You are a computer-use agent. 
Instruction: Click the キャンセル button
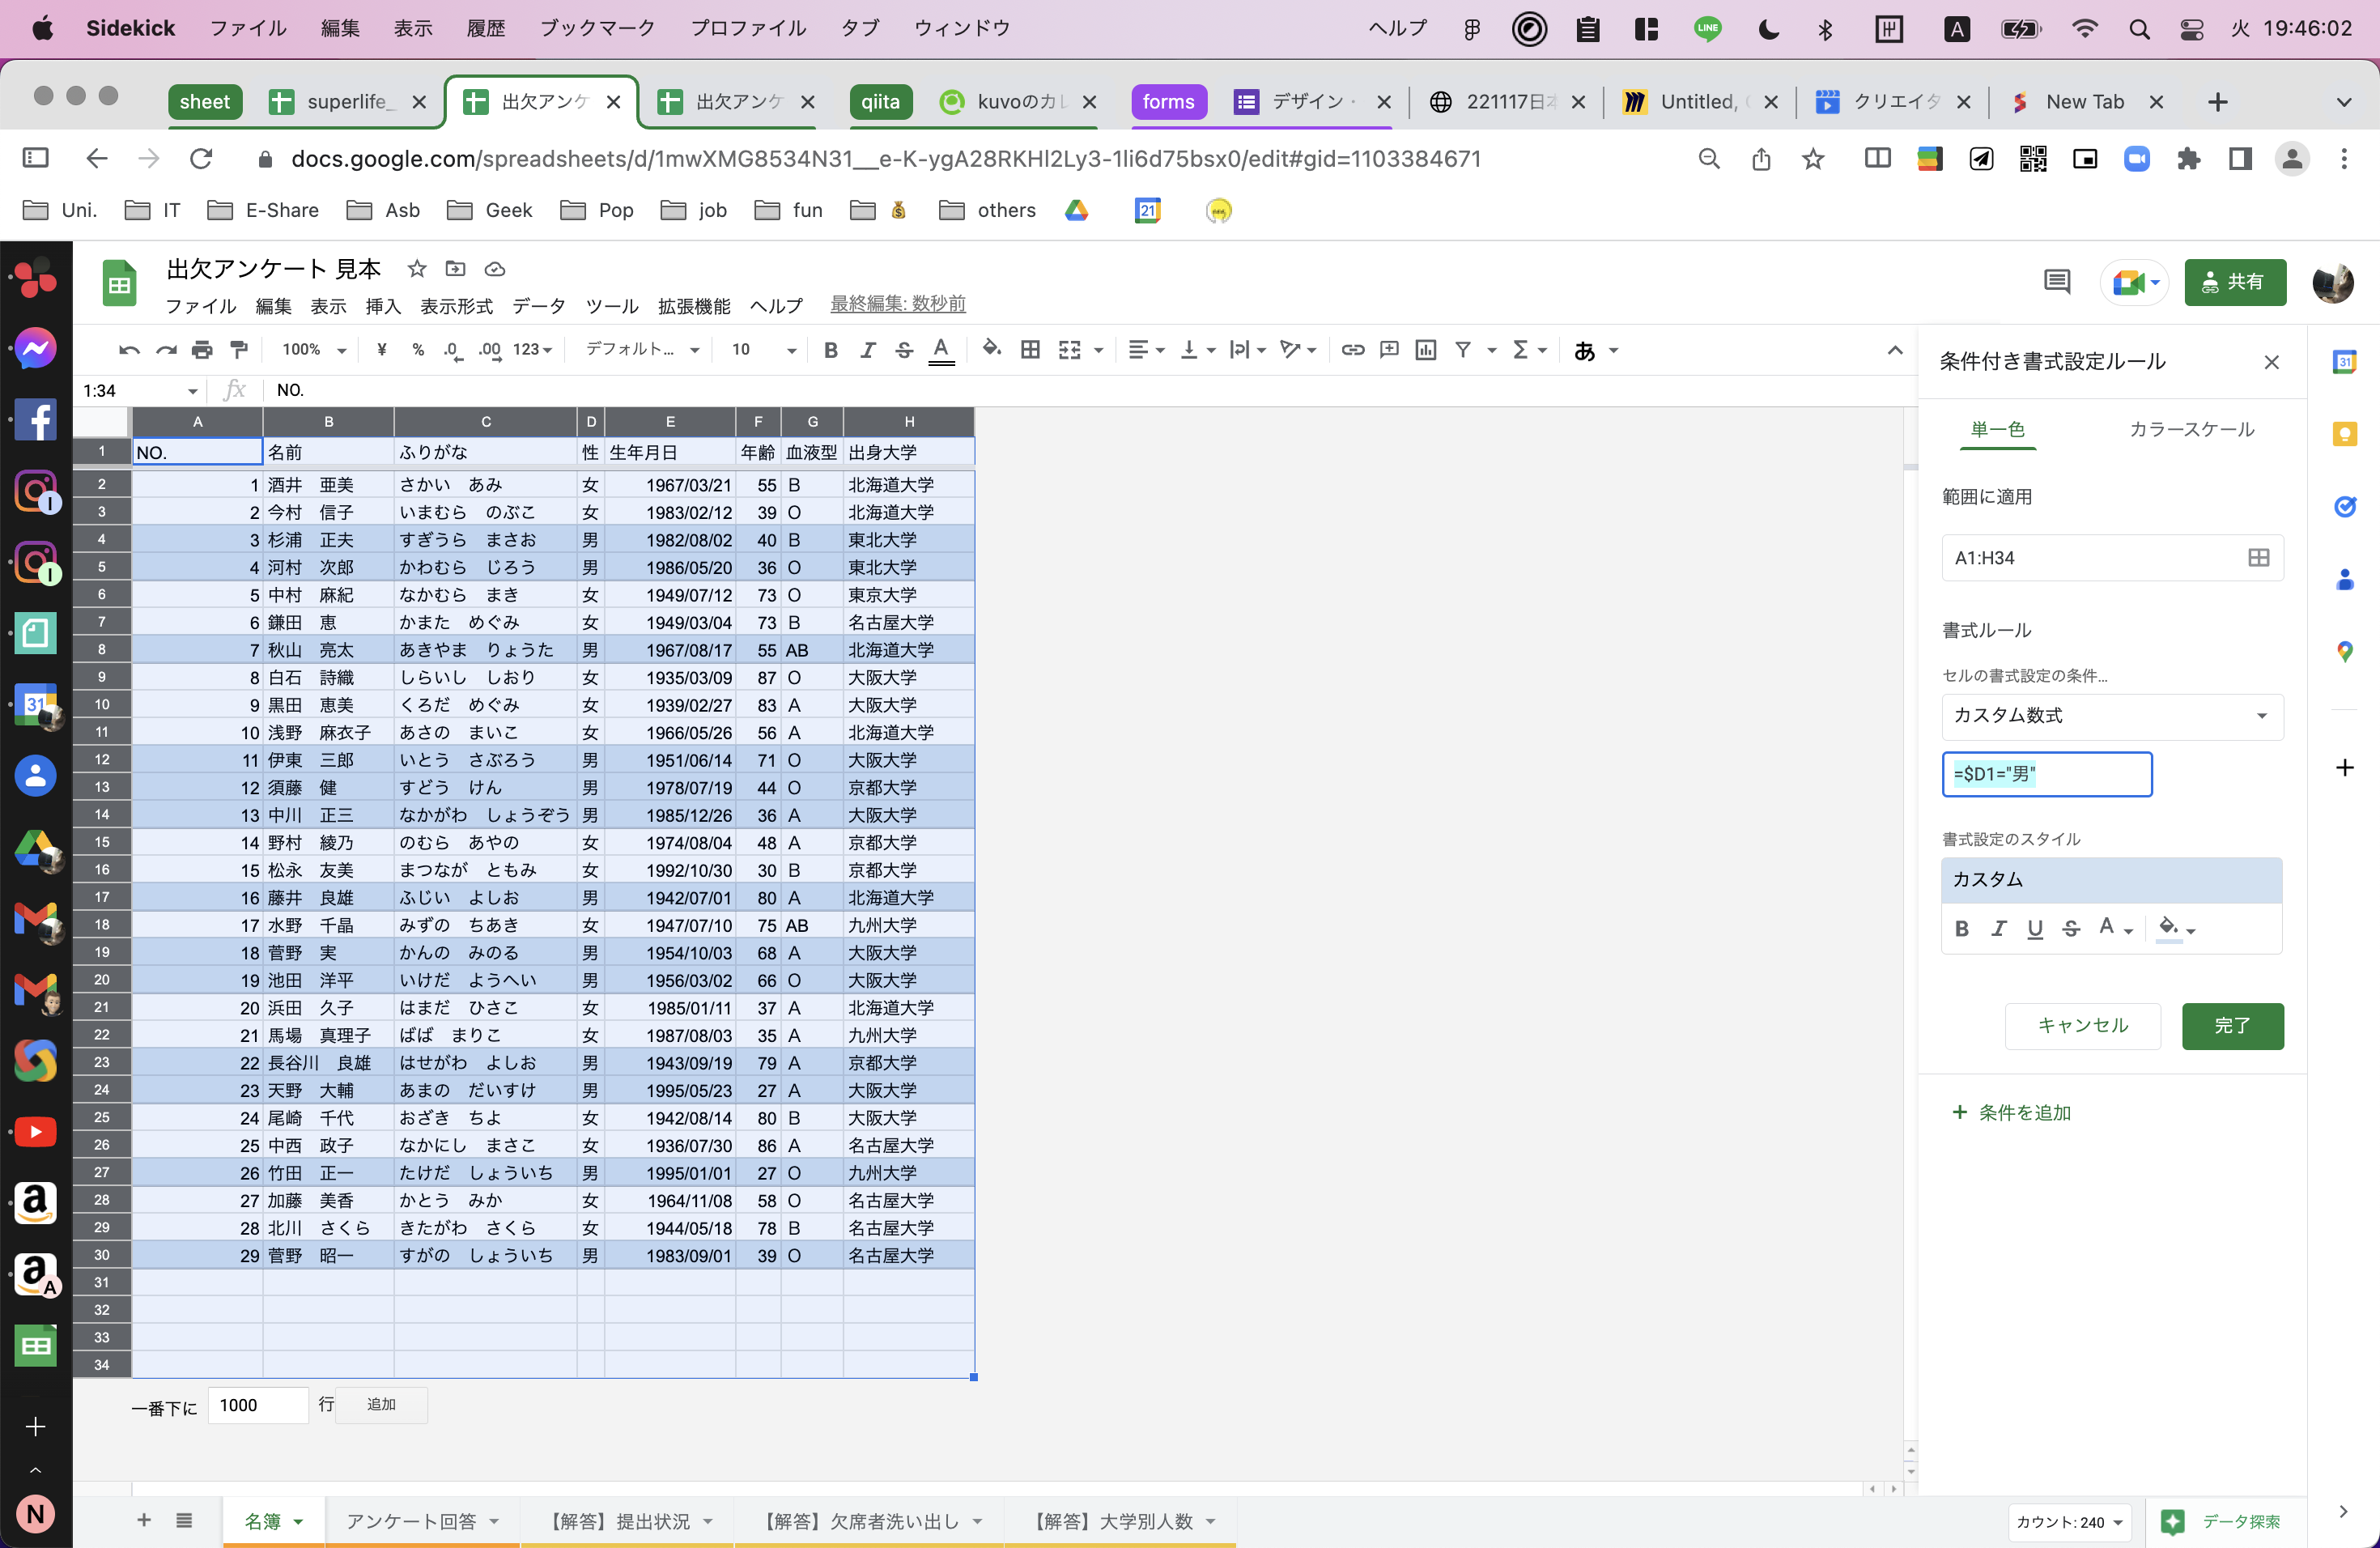pos(2082,1026)
